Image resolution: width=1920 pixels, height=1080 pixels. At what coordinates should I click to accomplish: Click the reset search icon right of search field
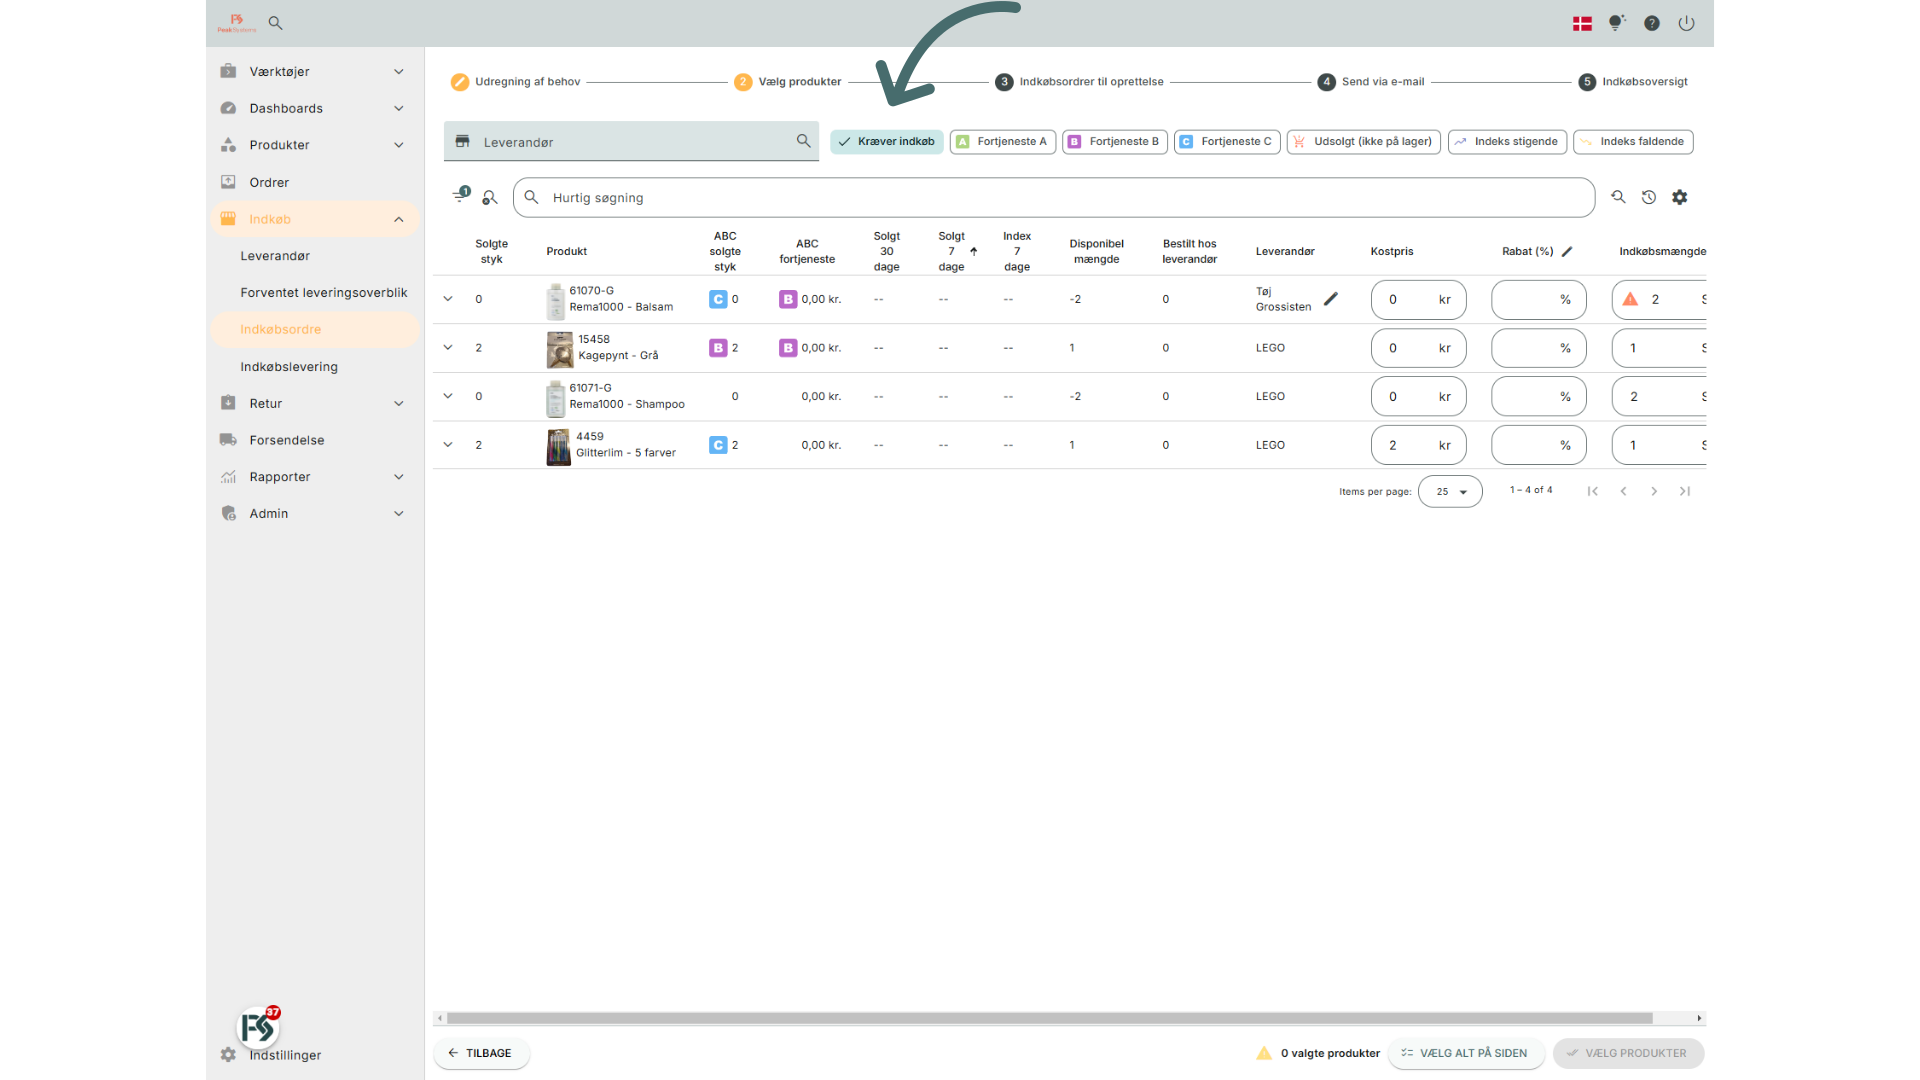(1618, 197)
